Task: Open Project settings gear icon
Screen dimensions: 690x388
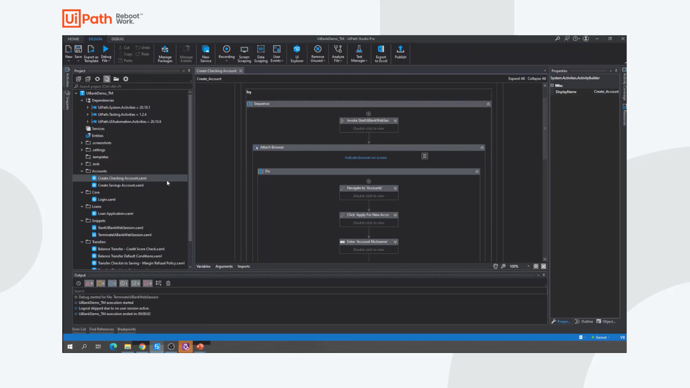Action: tap(126, 79)
